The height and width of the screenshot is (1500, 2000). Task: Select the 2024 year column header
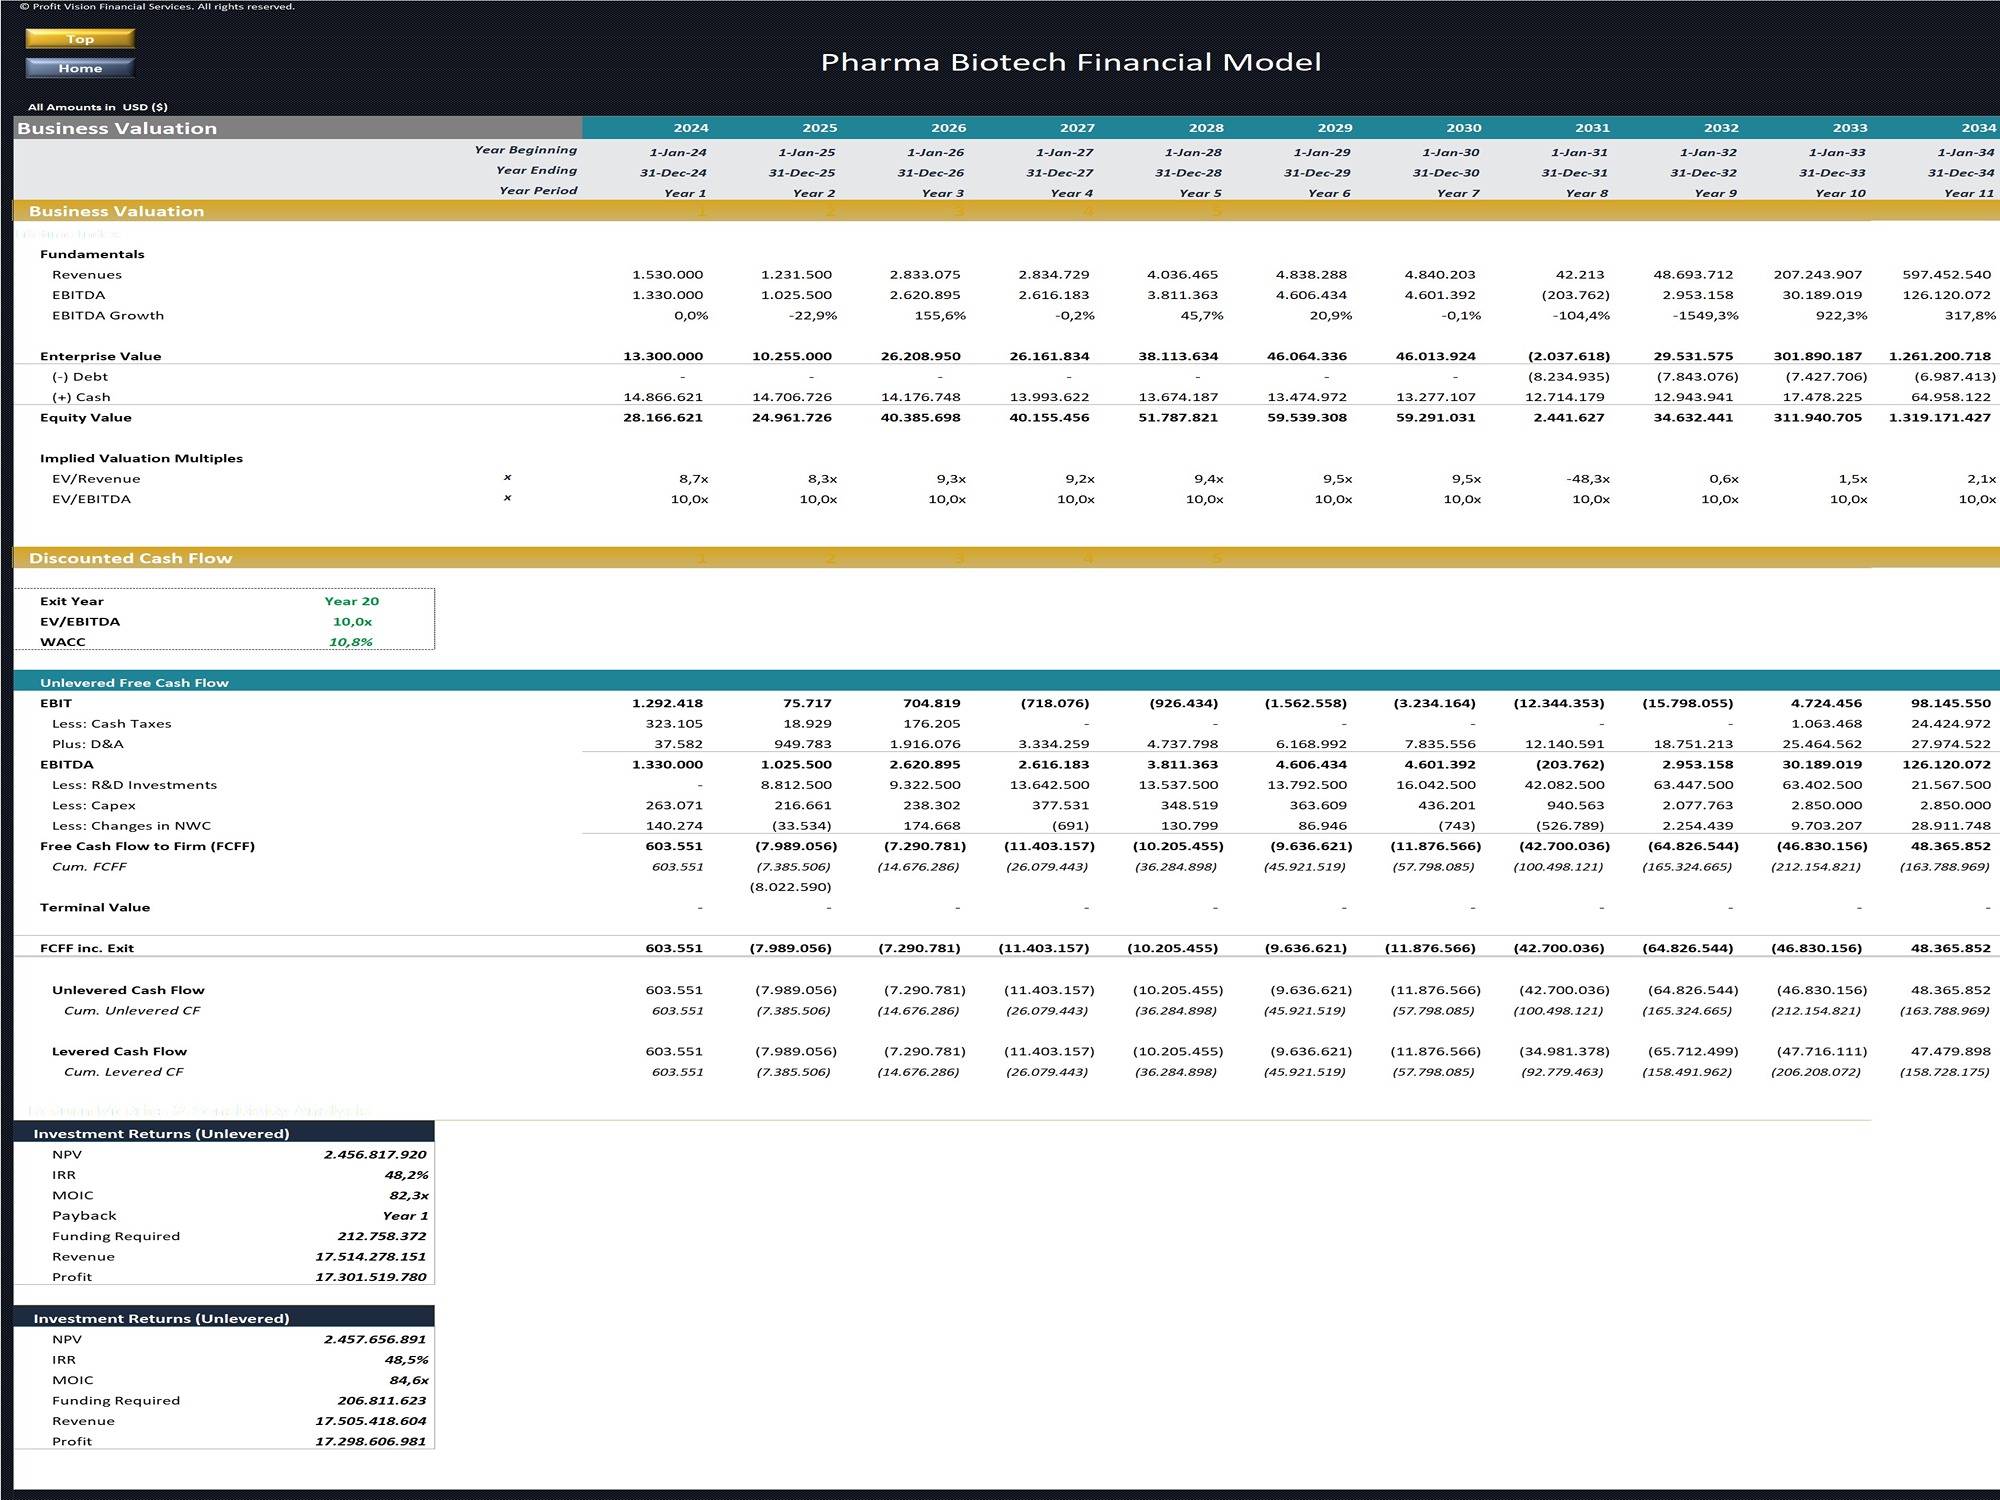pos(691,128)
